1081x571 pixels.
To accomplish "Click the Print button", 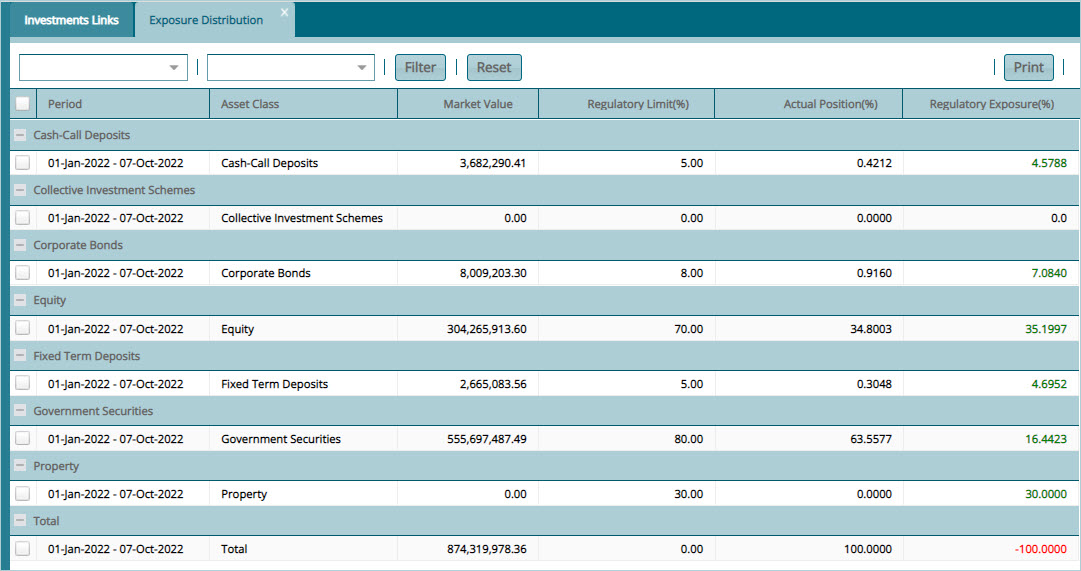I will tap(1029, 68).
